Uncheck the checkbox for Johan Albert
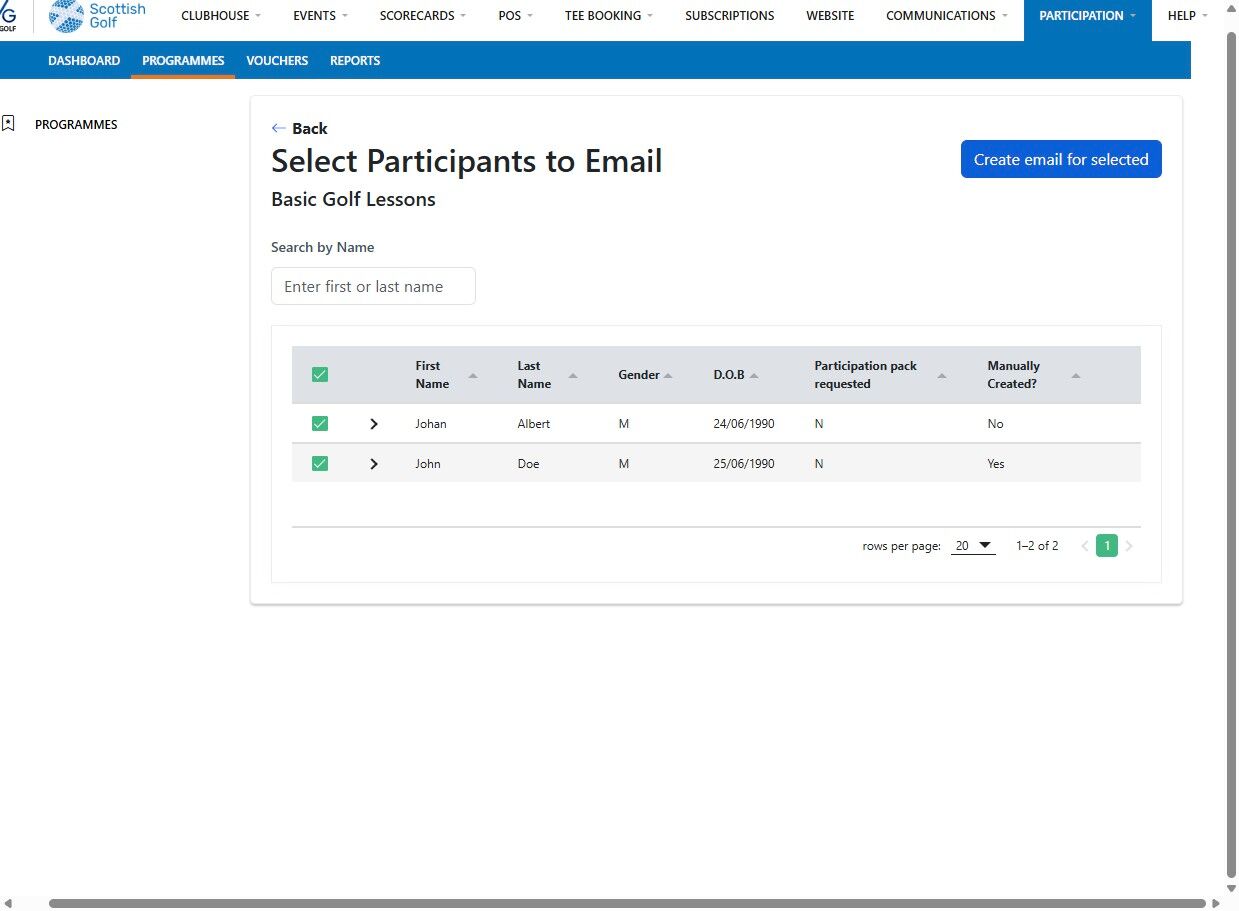Viewport: 1239px width, 911px height. [x=320, y=424]
